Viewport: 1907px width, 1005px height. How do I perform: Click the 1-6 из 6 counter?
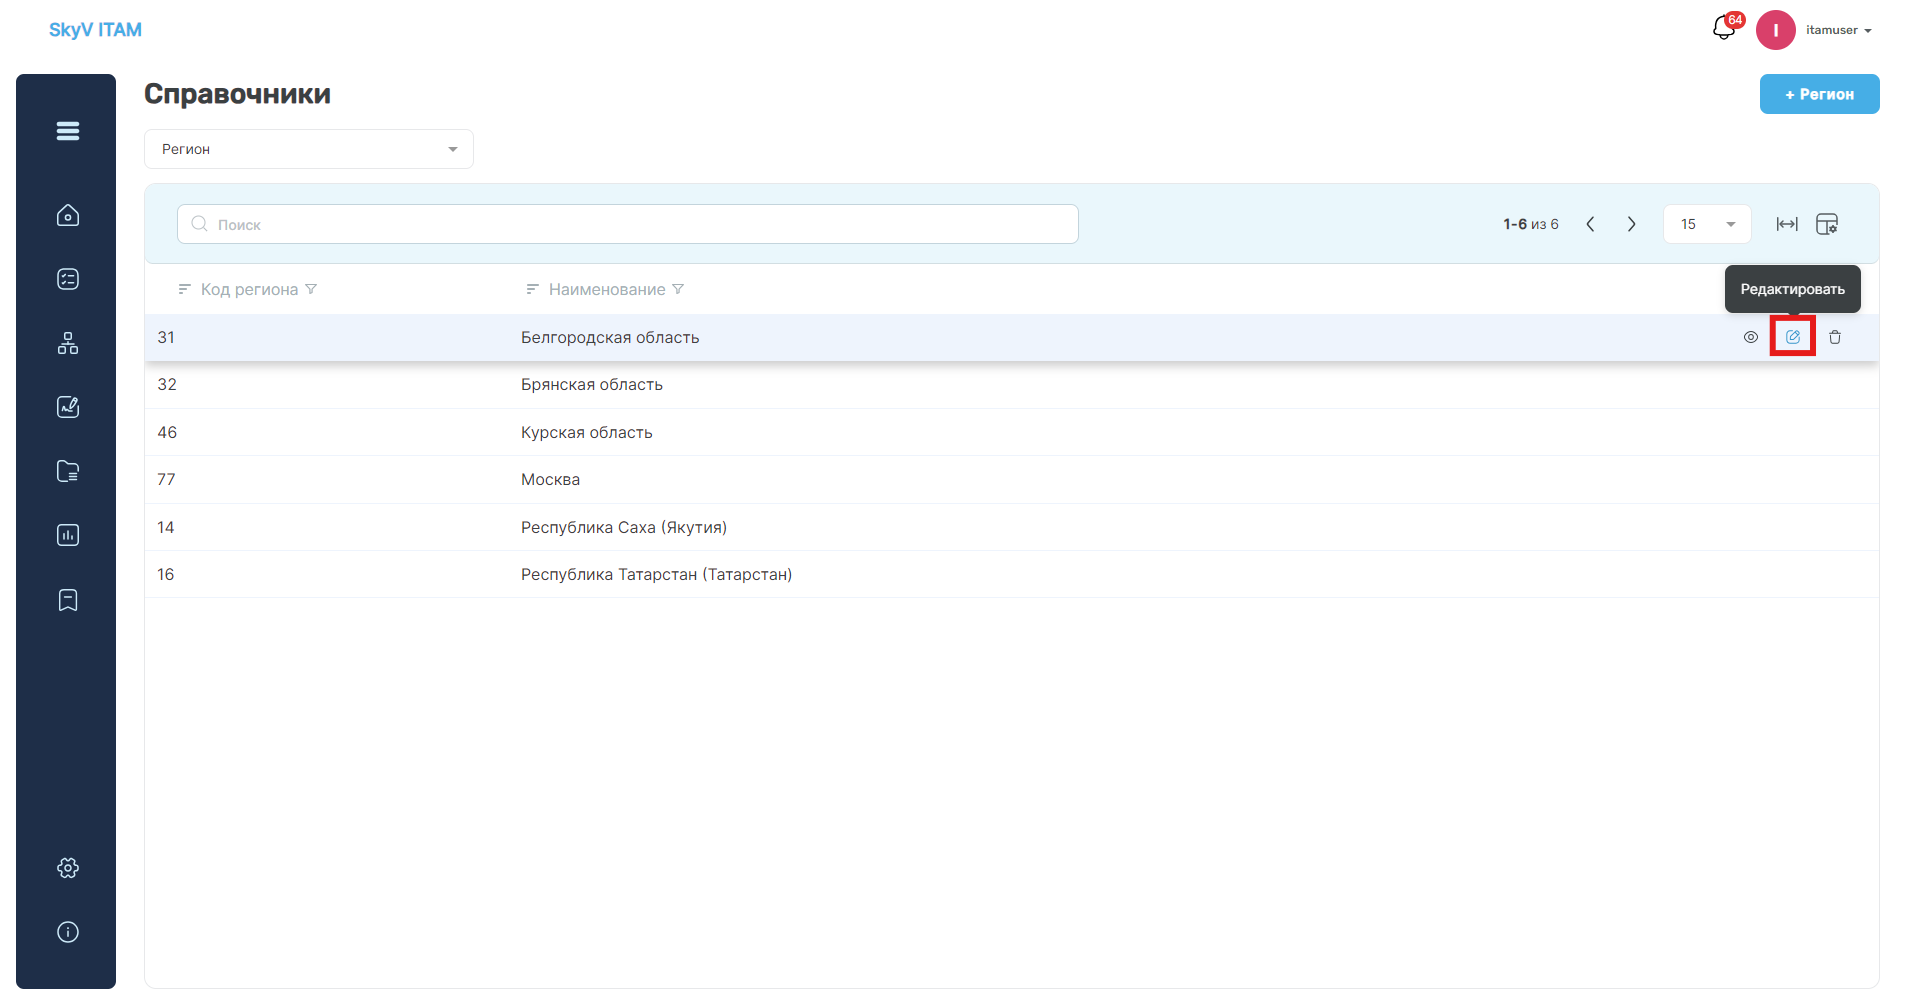(1531, 224)
